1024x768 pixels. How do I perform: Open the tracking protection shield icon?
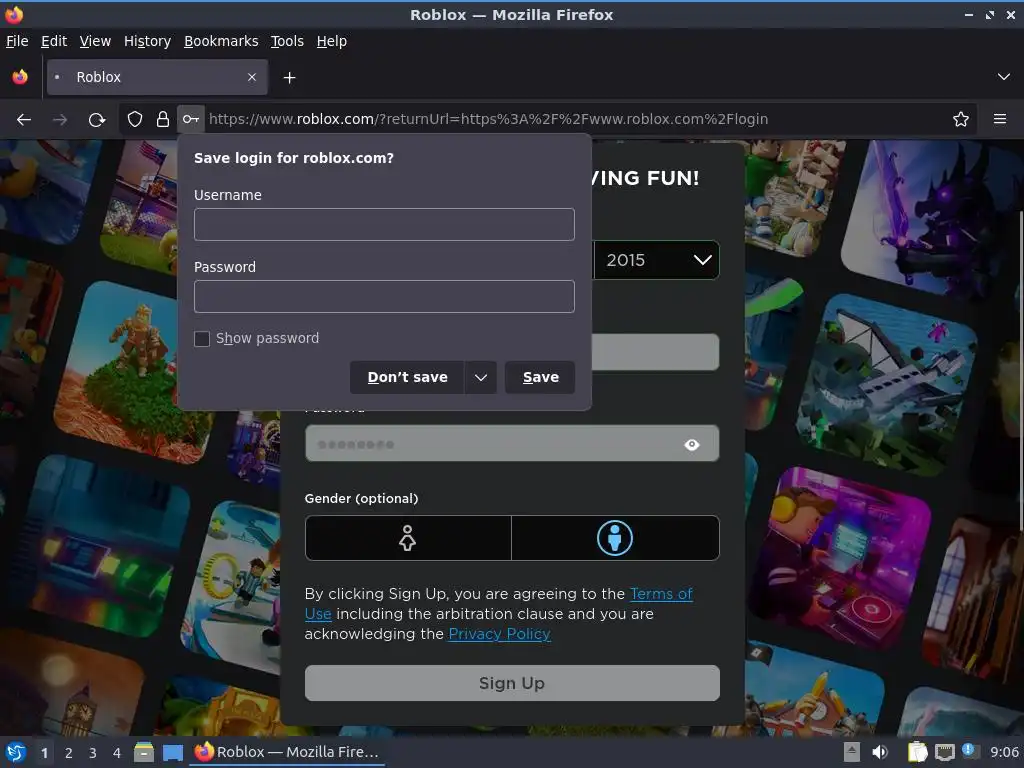point(135,119)
